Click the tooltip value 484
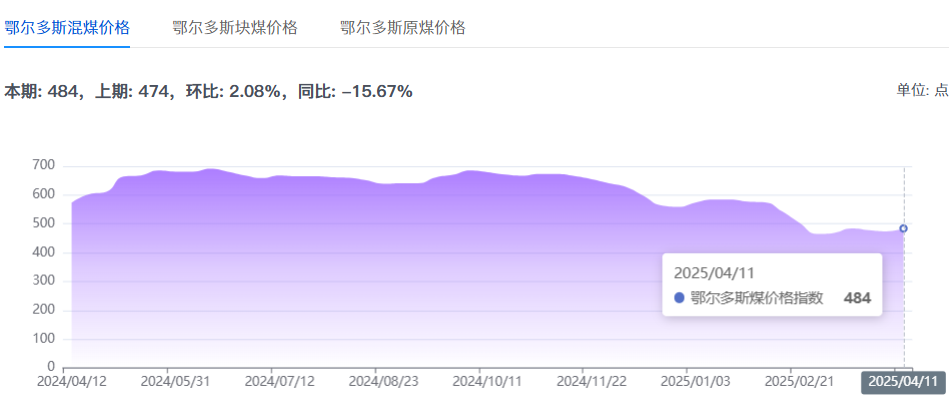 pyautogui.click(x=857, y=298)
